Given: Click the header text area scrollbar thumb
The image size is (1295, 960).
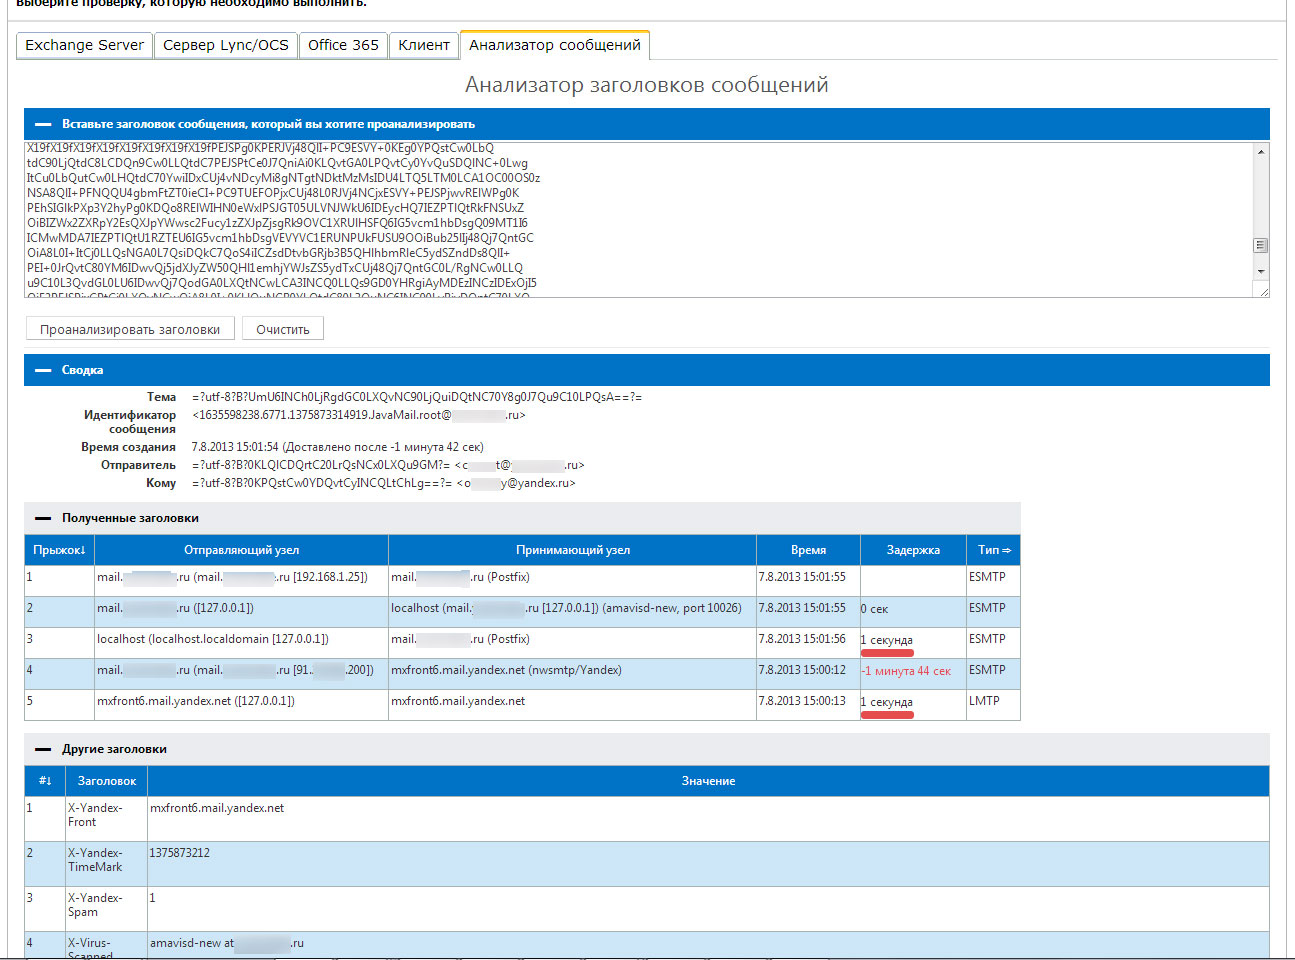Looking at the screenshot, I should [1261, 245].
